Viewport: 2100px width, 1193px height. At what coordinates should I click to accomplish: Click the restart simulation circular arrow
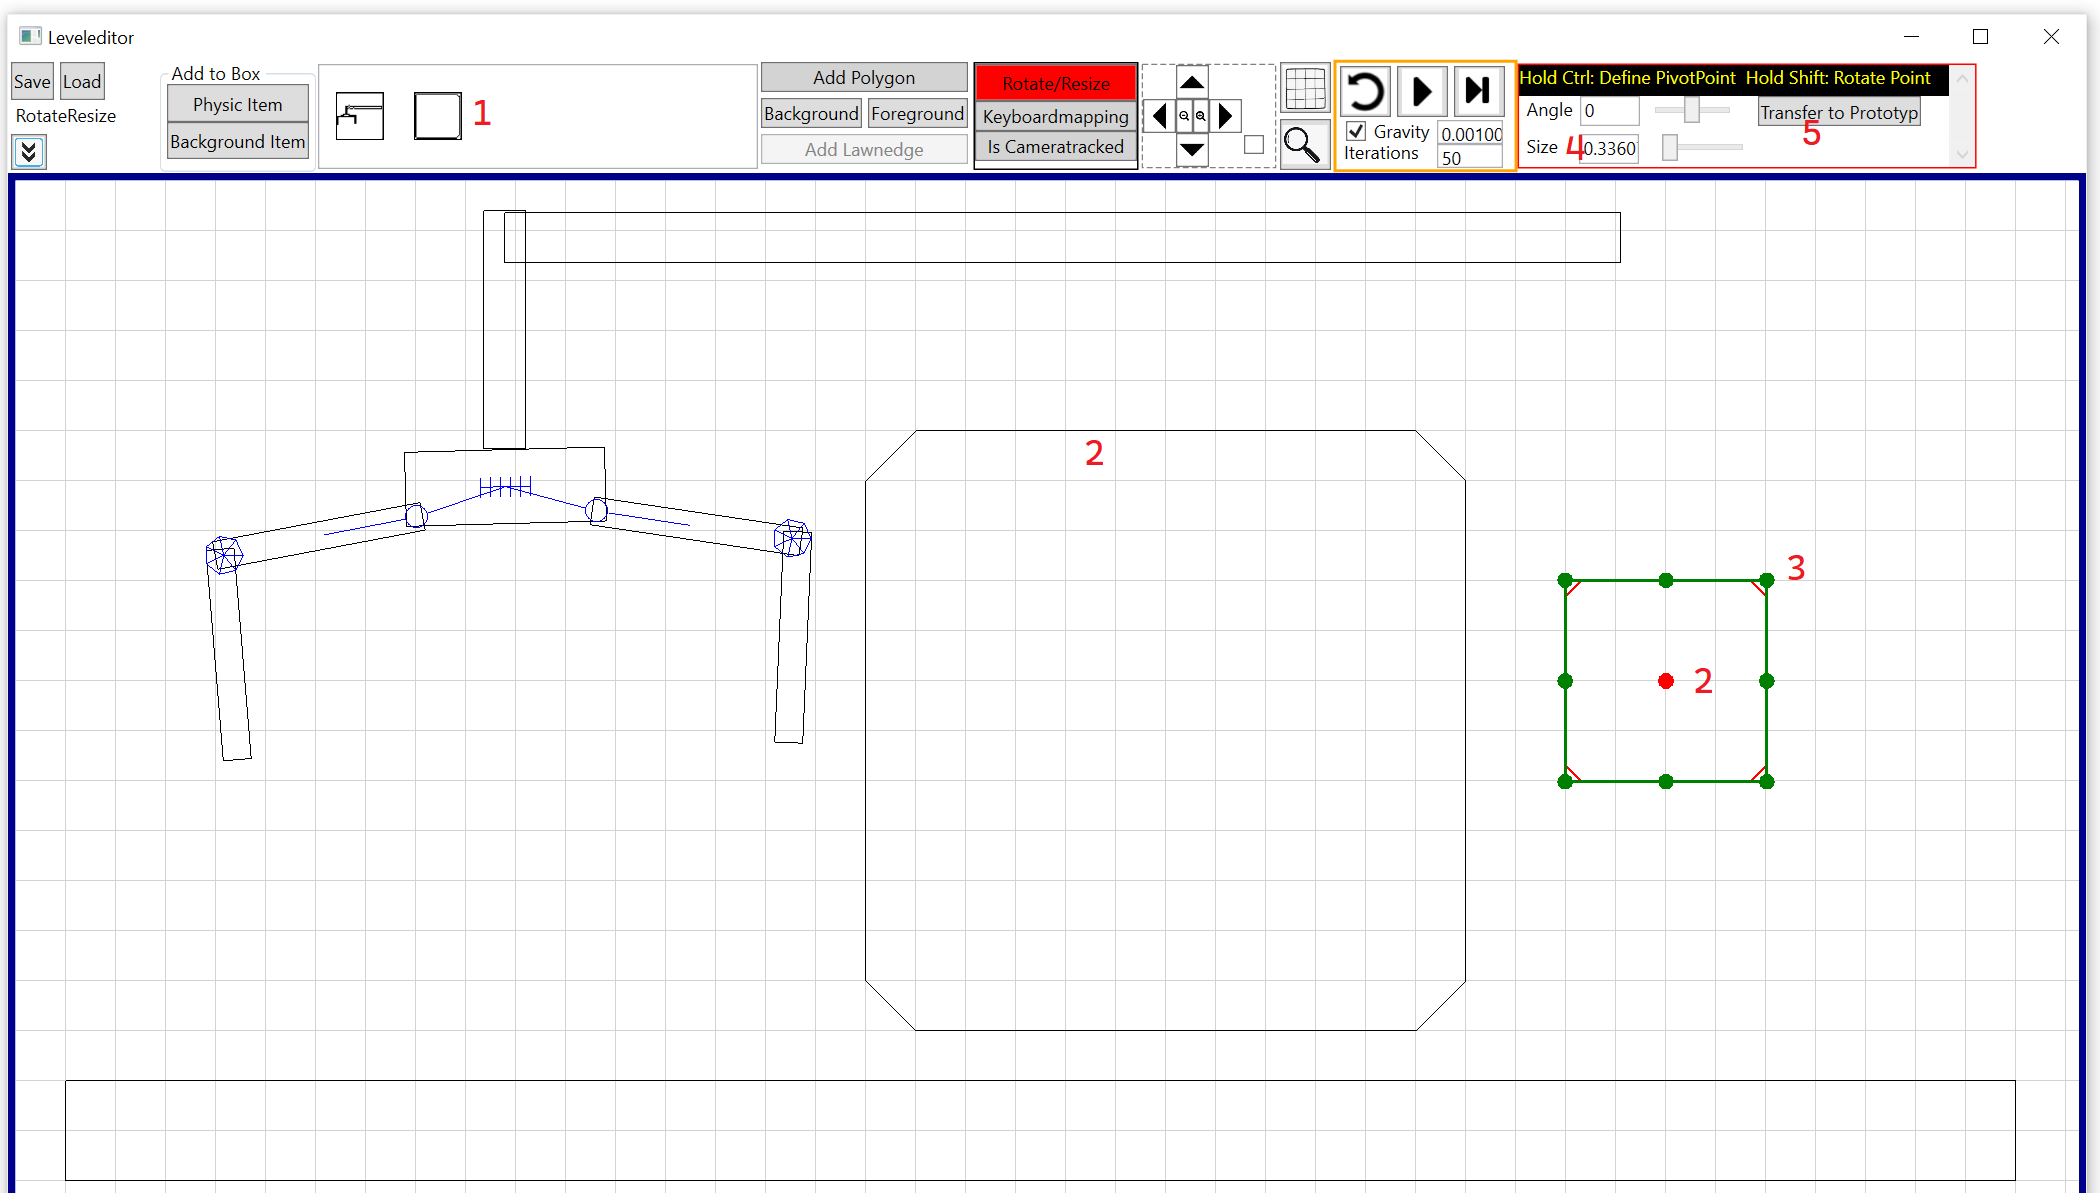[1365, 92]
